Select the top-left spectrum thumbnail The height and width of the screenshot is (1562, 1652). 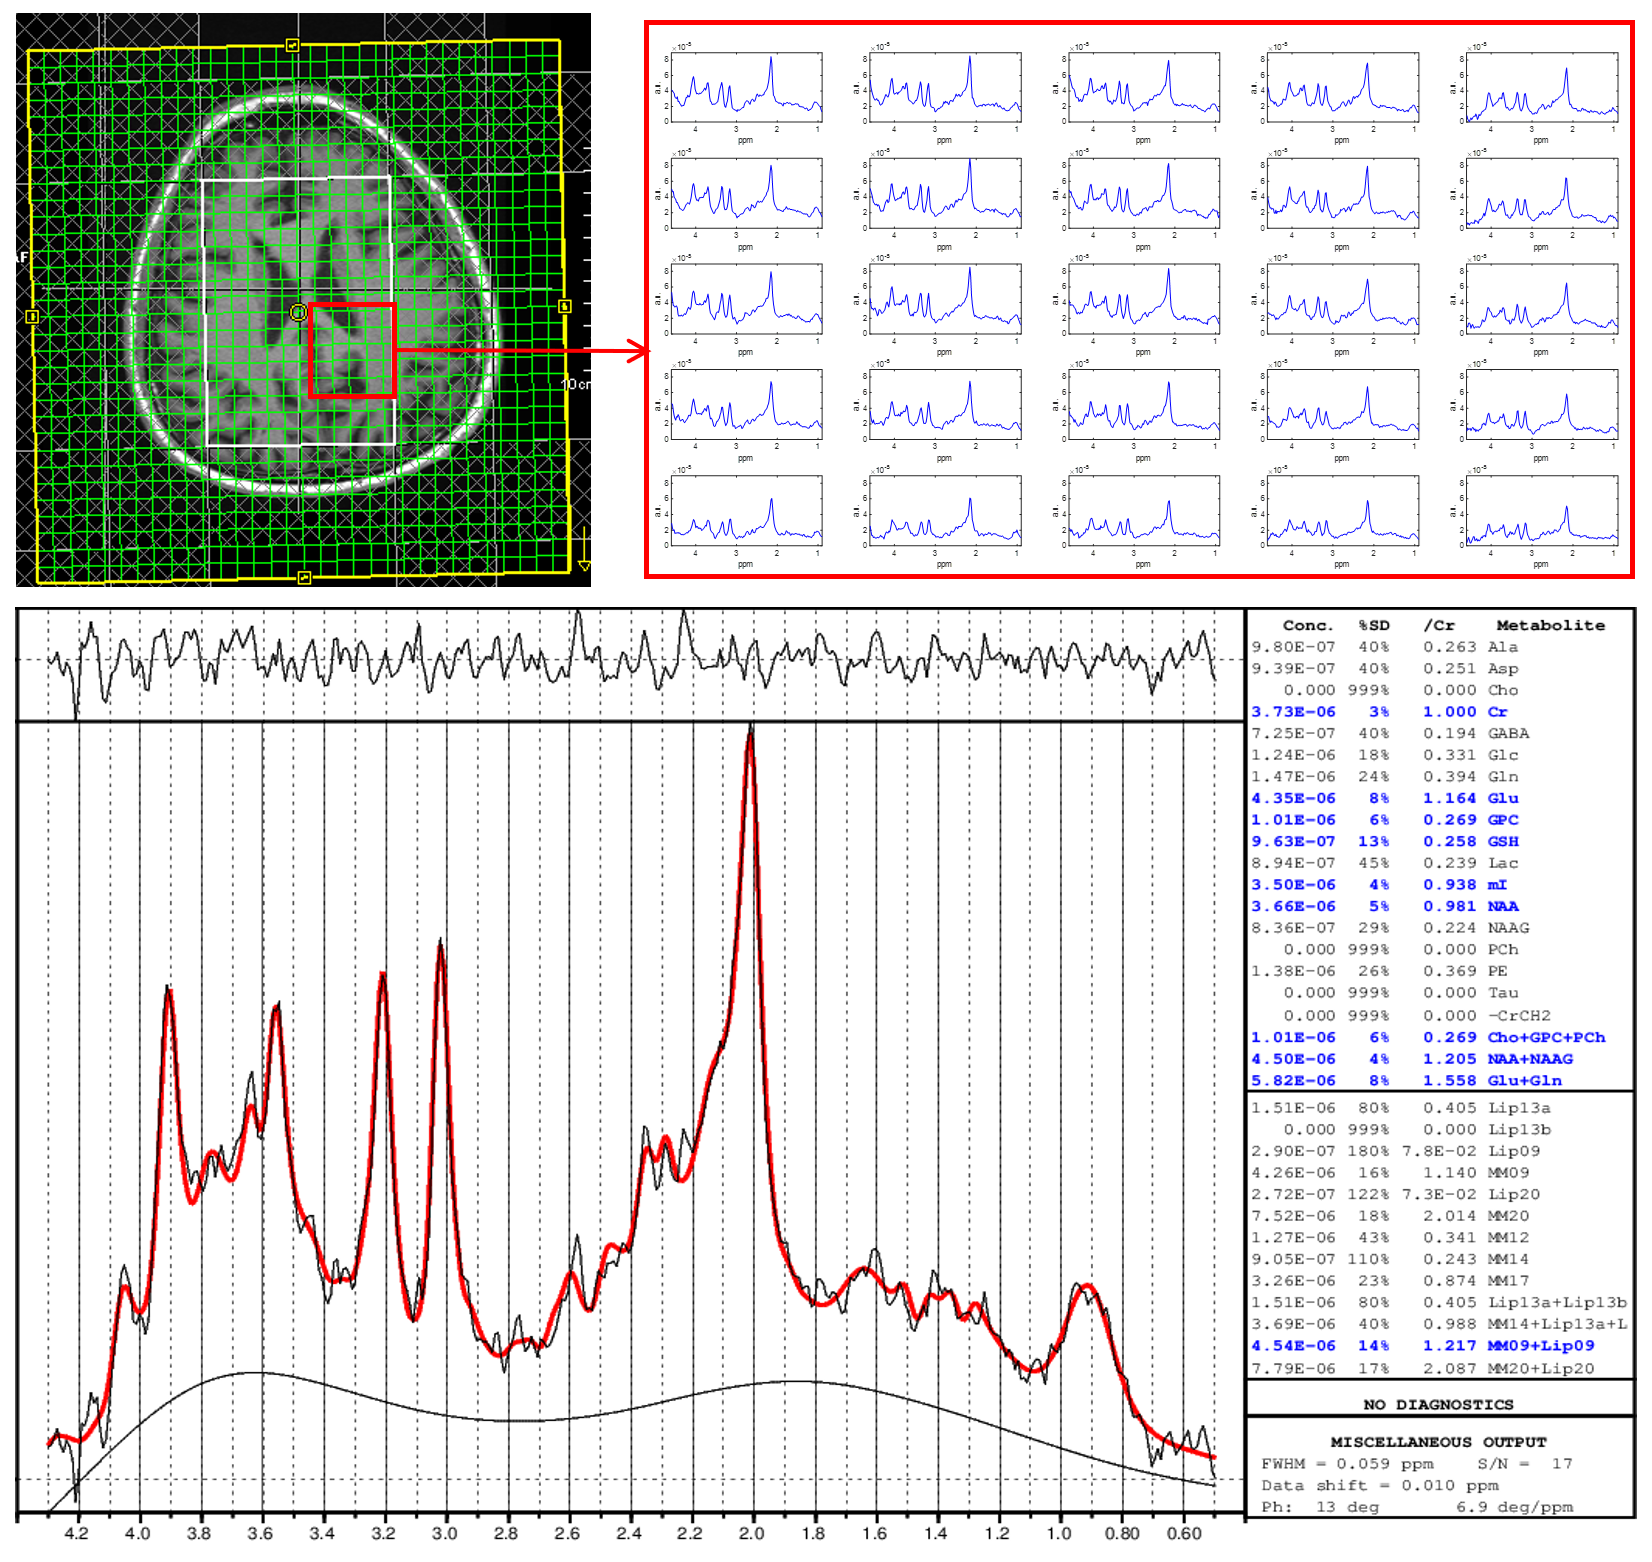coord(746,89)
